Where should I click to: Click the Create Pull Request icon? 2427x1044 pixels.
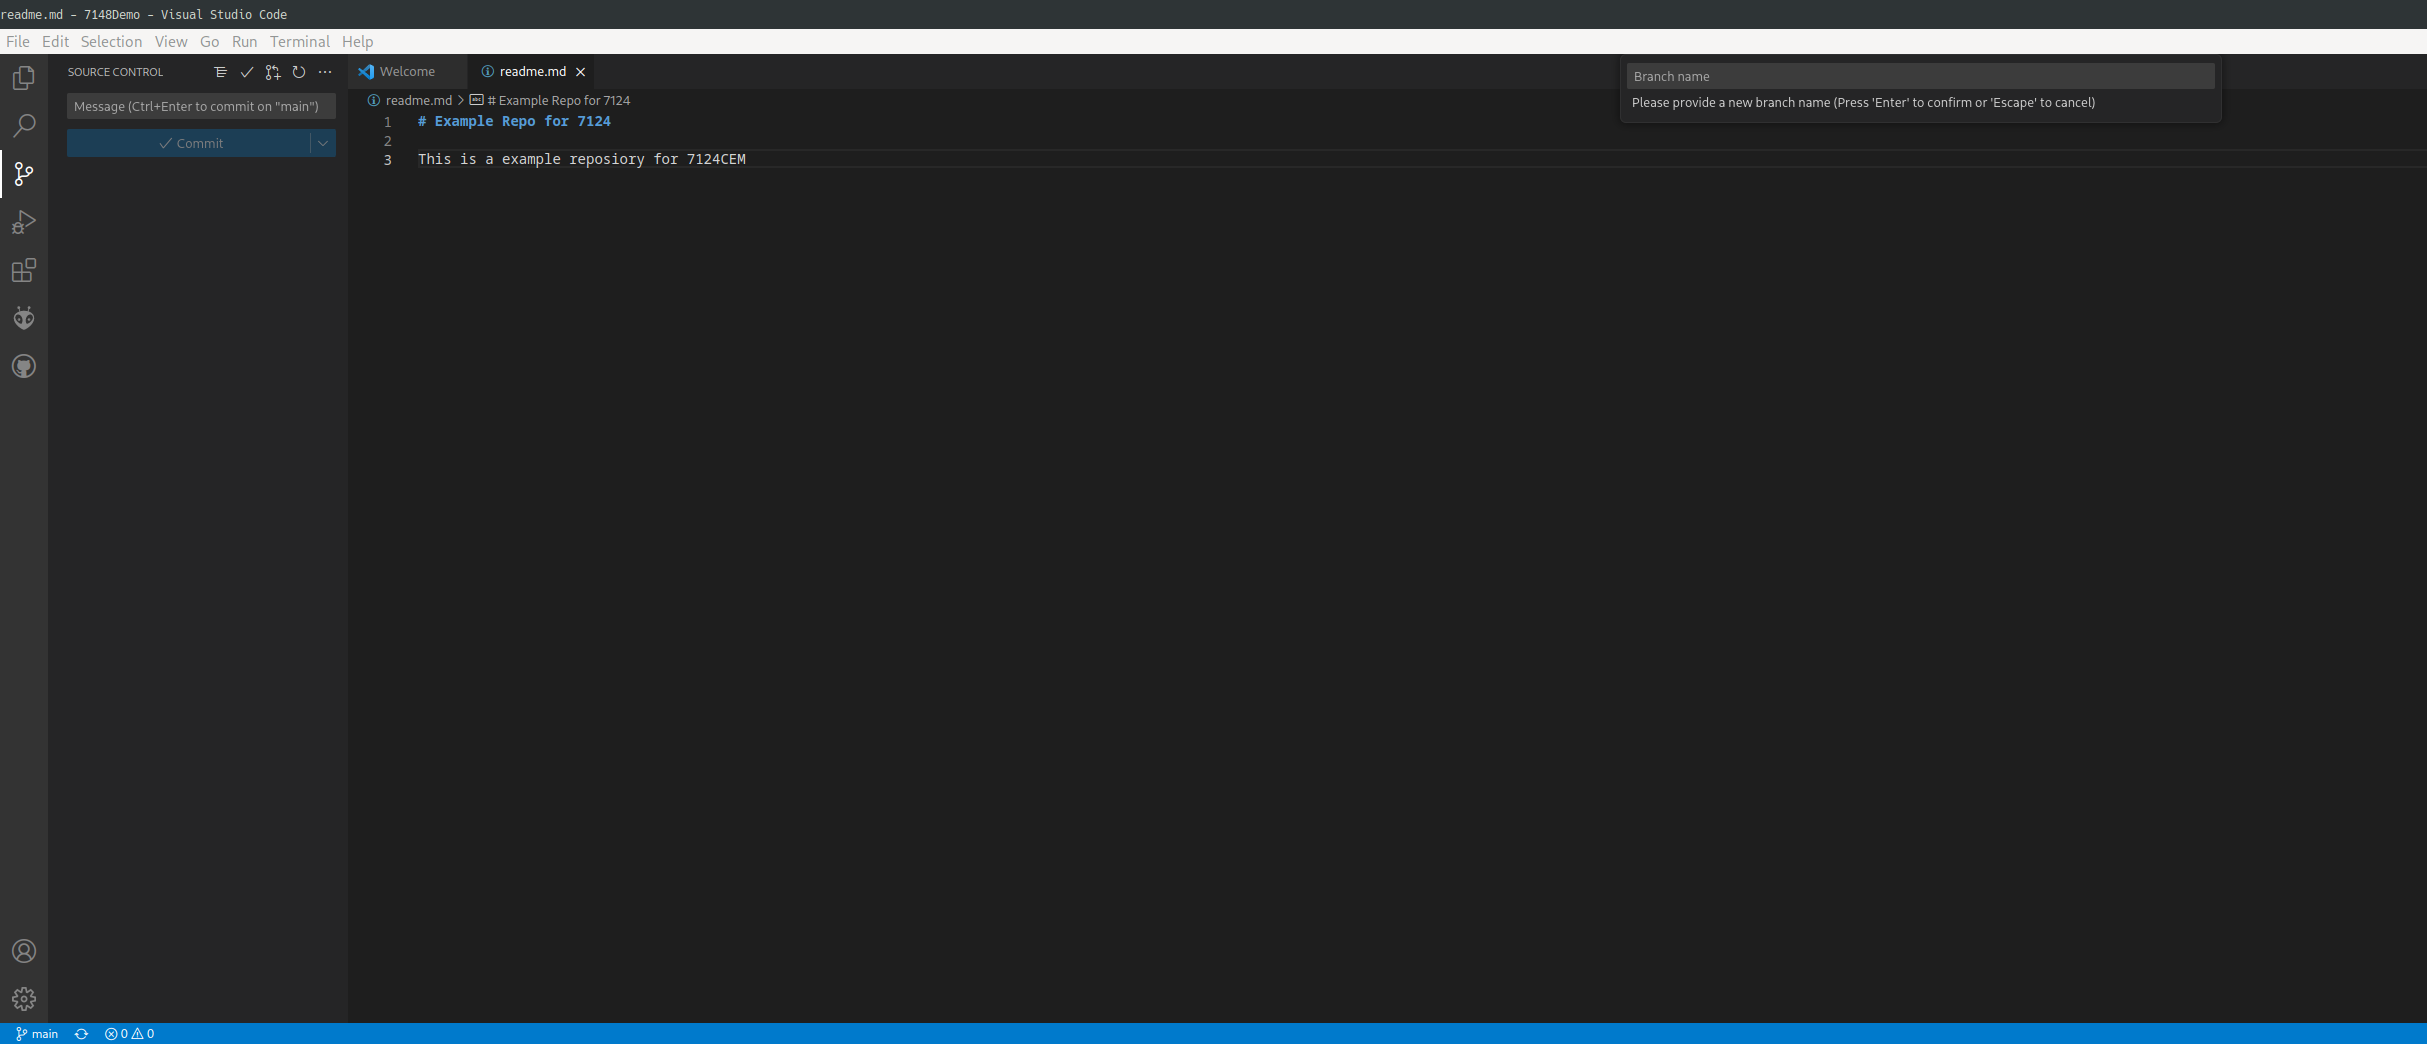pos(273,72)
